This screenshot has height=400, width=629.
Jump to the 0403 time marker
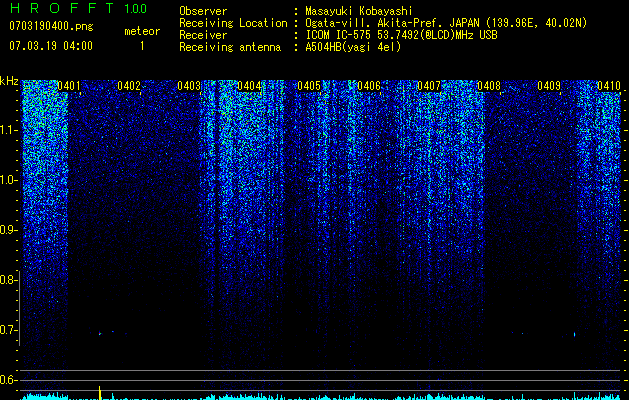[189, 86]
